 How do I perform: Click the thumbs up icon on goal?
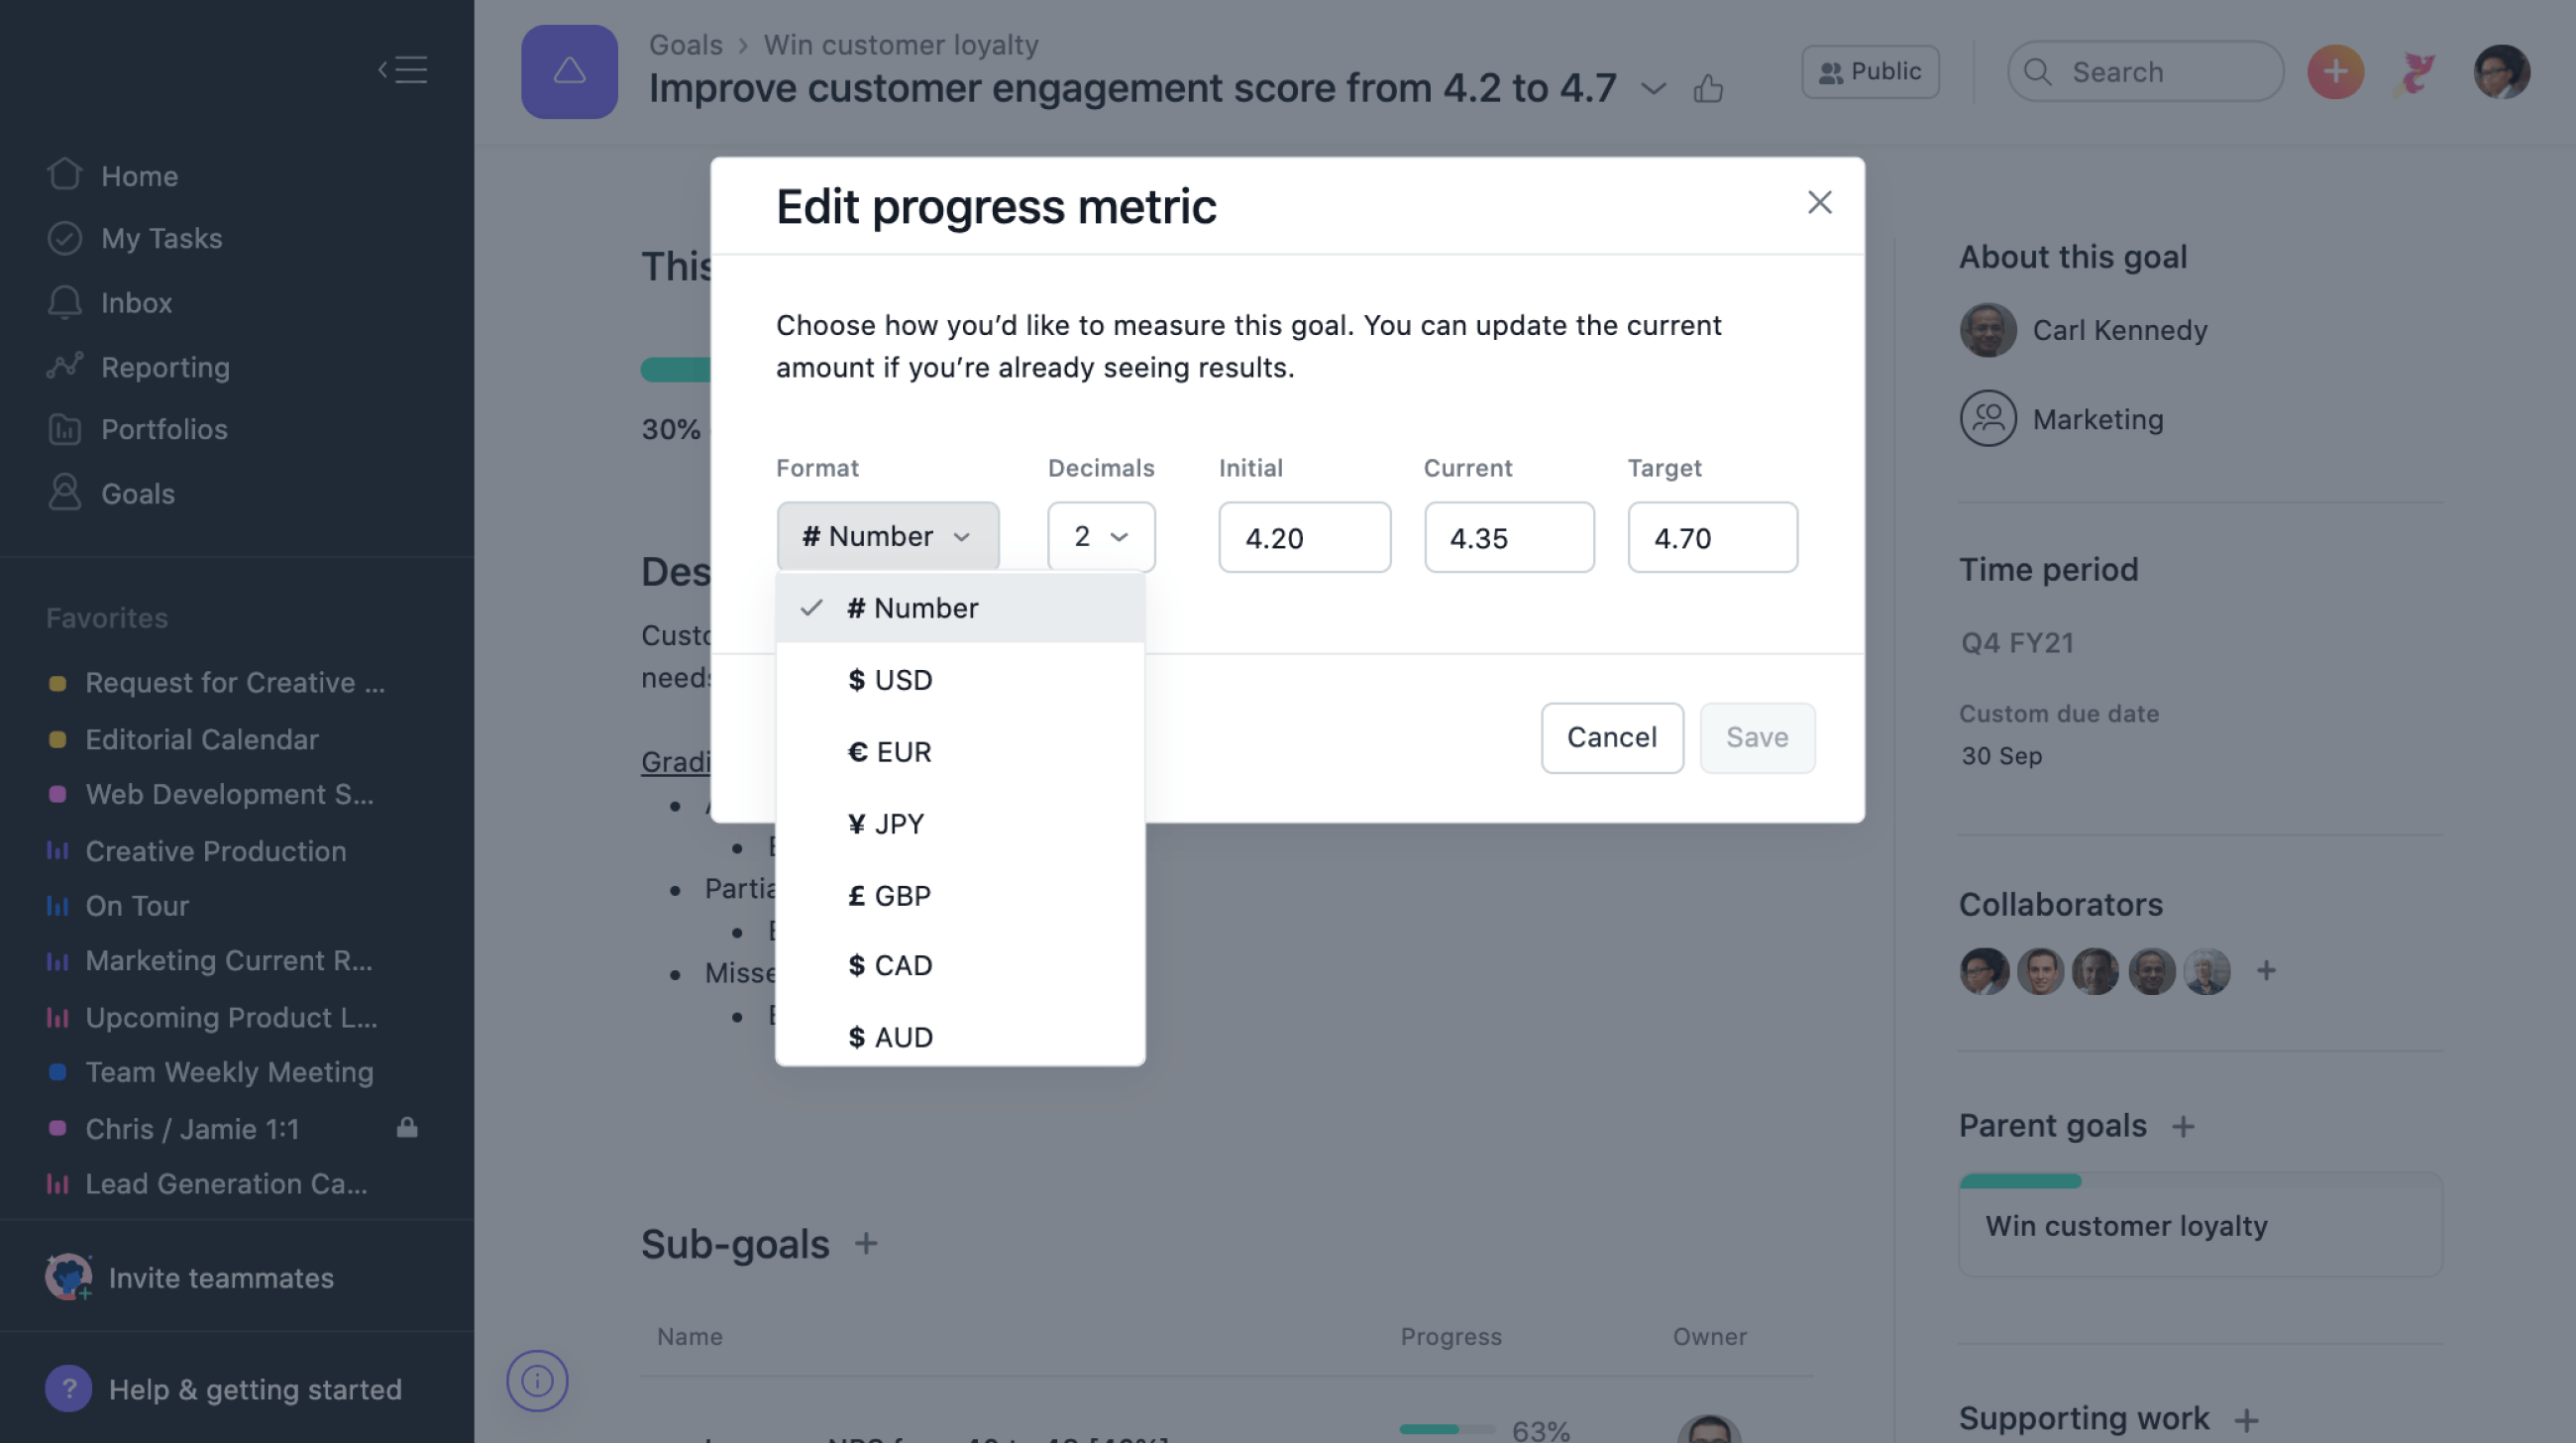tap(1707, 83)
